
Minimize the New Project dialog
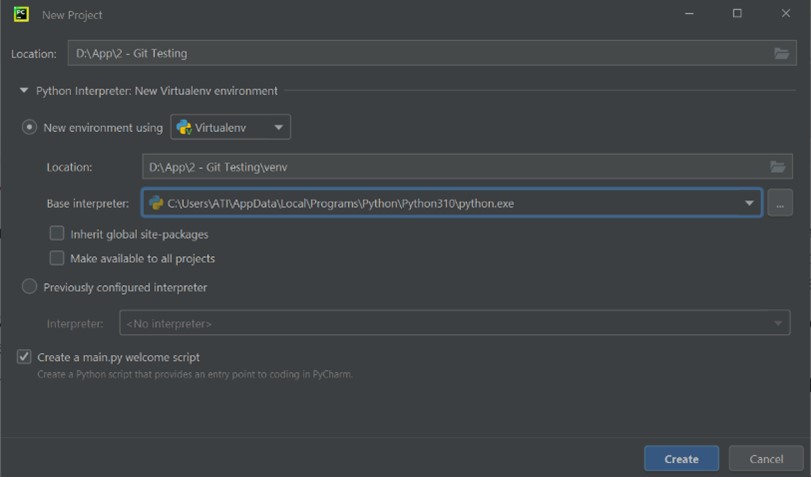(x=689, y=14)
